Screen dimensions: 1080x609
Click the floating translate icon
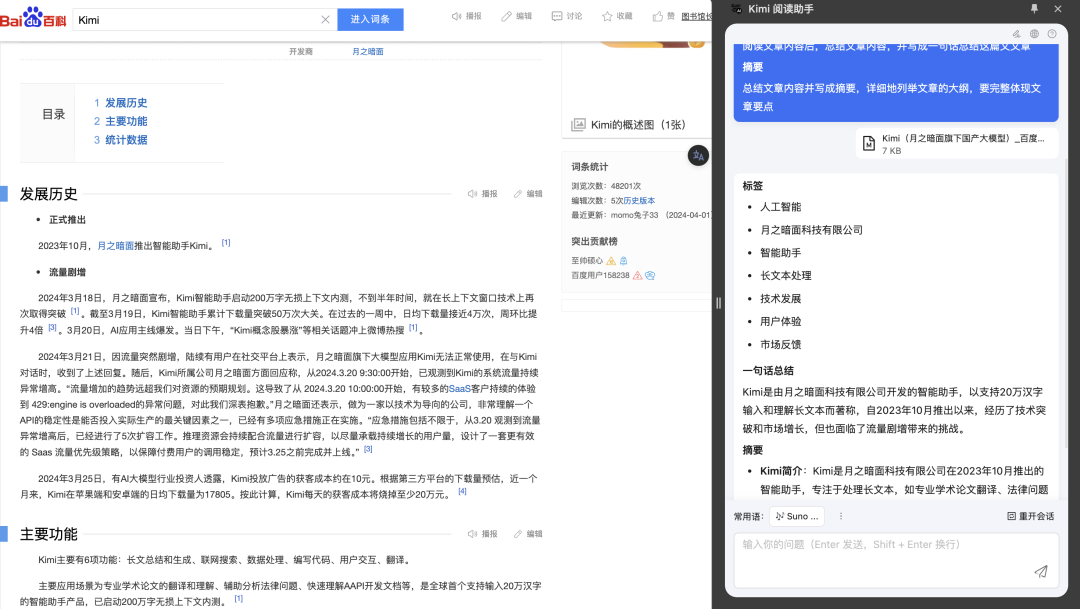[698, 155]
